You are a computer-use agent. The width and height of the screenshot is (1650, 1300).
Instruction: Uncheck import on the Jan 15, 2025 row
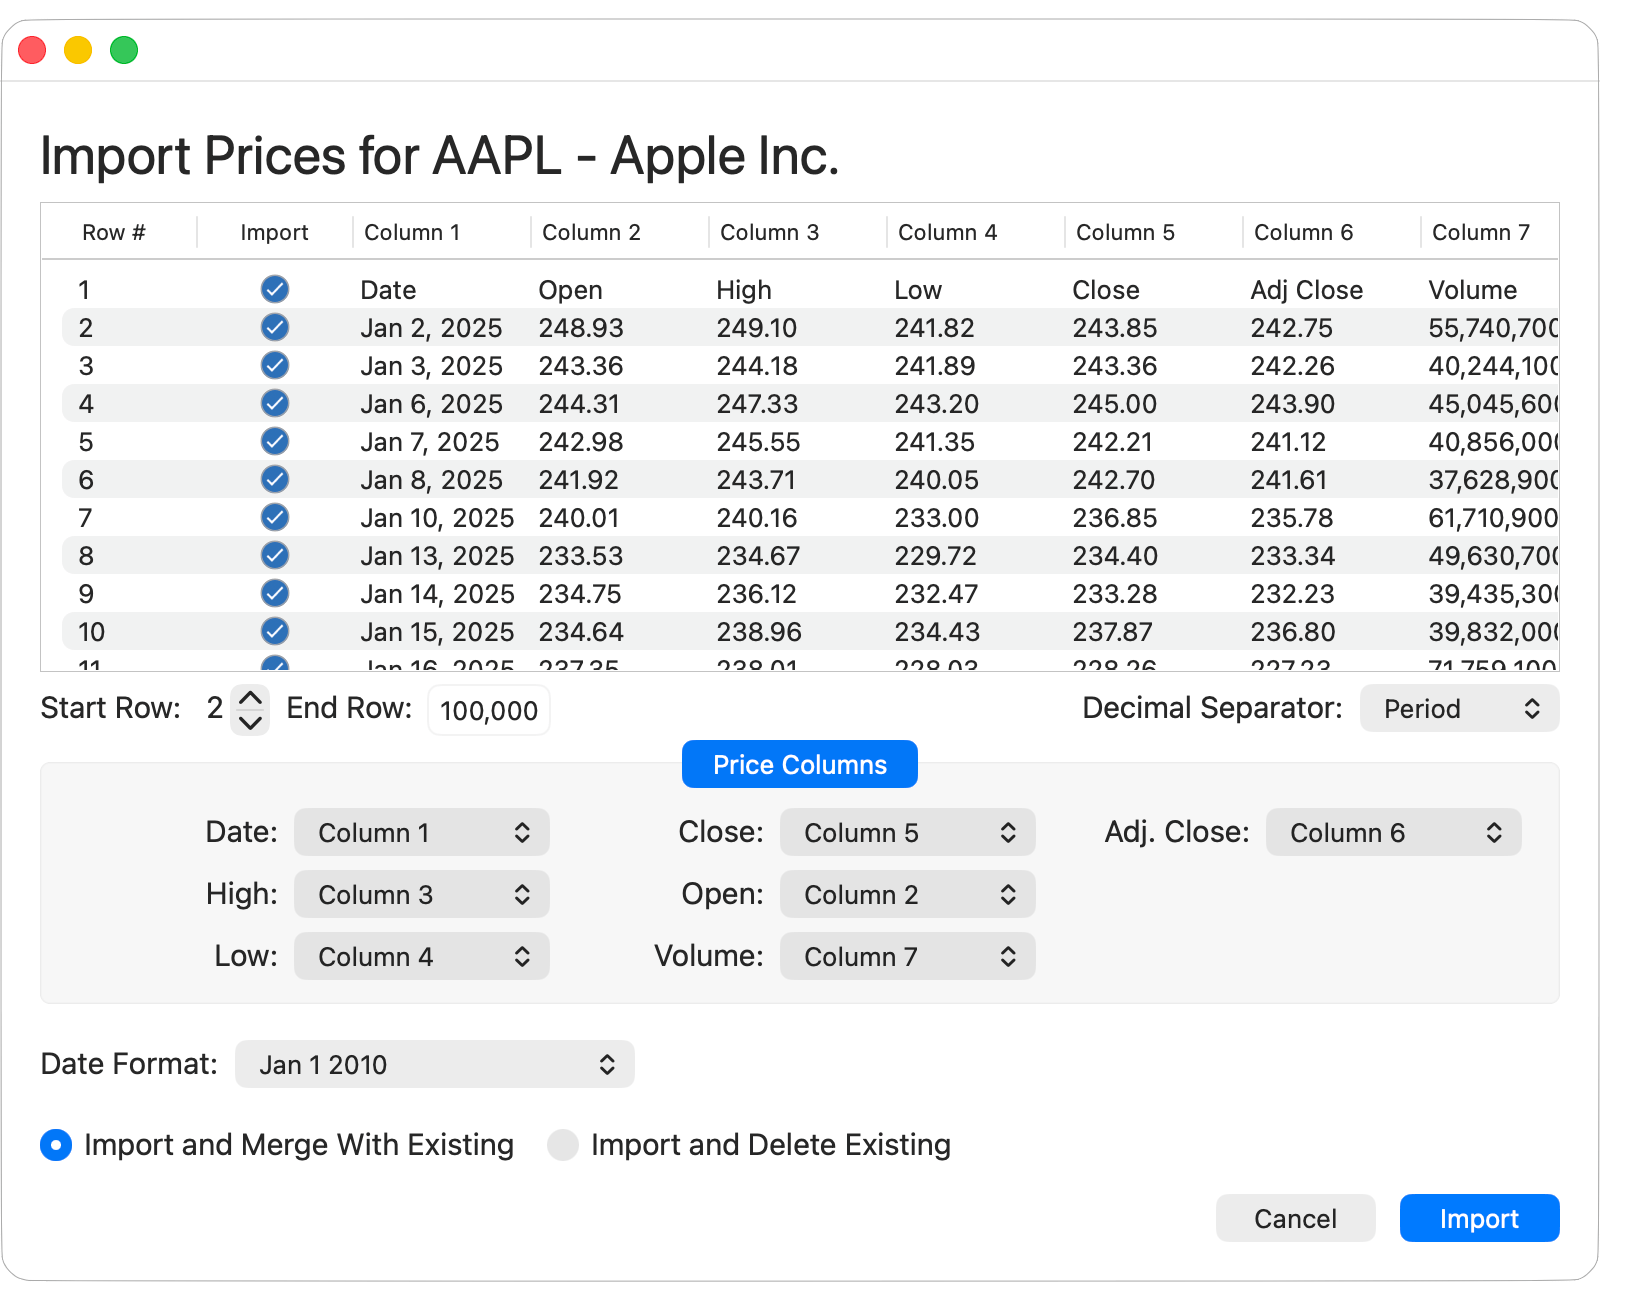(274, 631)
